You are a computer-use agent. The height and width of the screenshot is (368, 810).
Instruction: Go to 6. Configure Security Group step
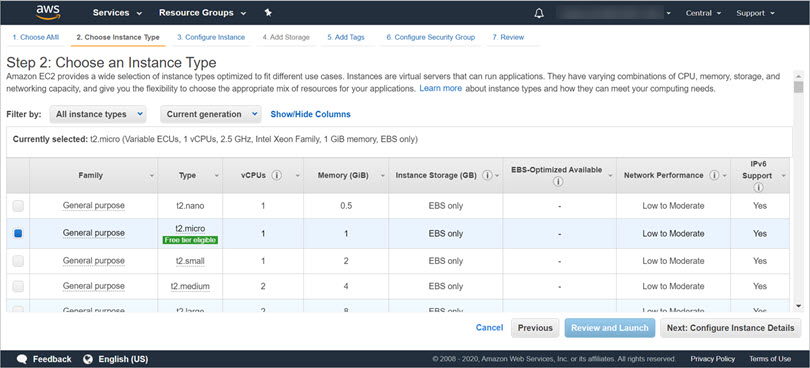click(430, 37)
